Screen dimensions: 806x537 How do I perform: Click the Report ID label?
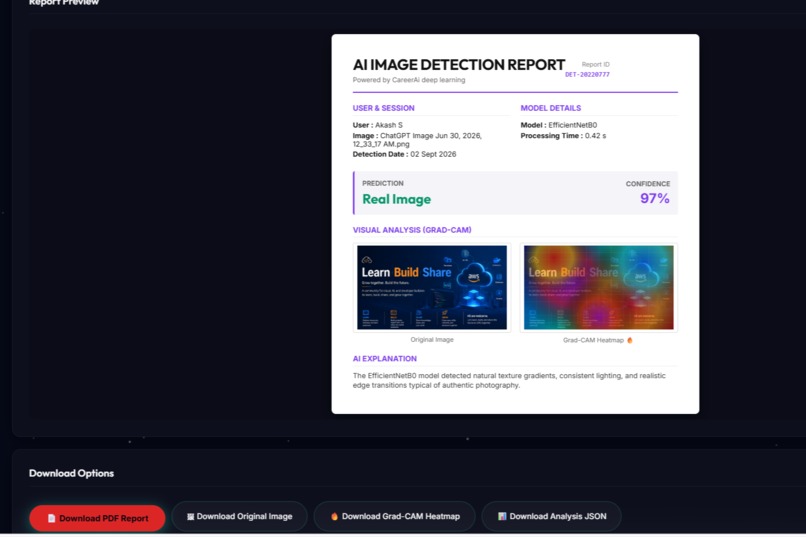[x=595, y=64]
